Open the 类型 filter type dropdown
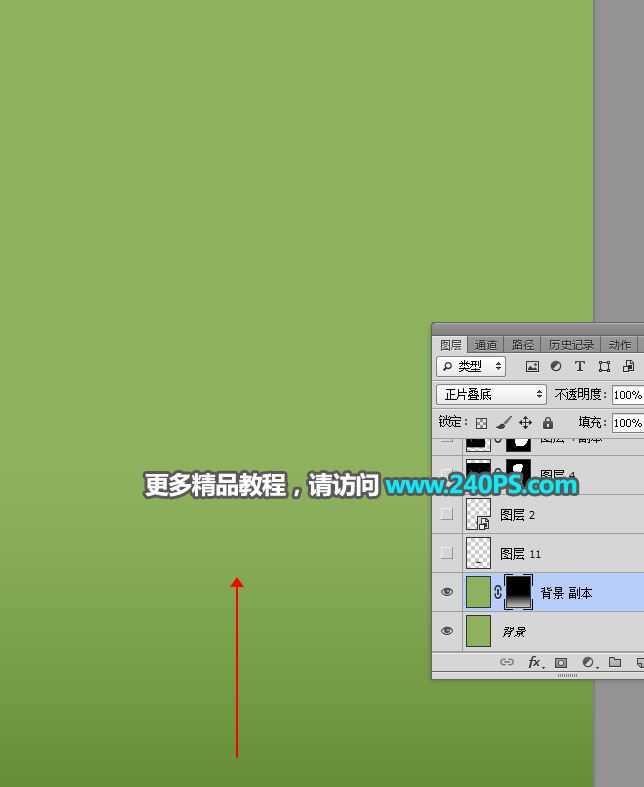The height and width of the screenshot is (787, 644). (x=471, y=367)
